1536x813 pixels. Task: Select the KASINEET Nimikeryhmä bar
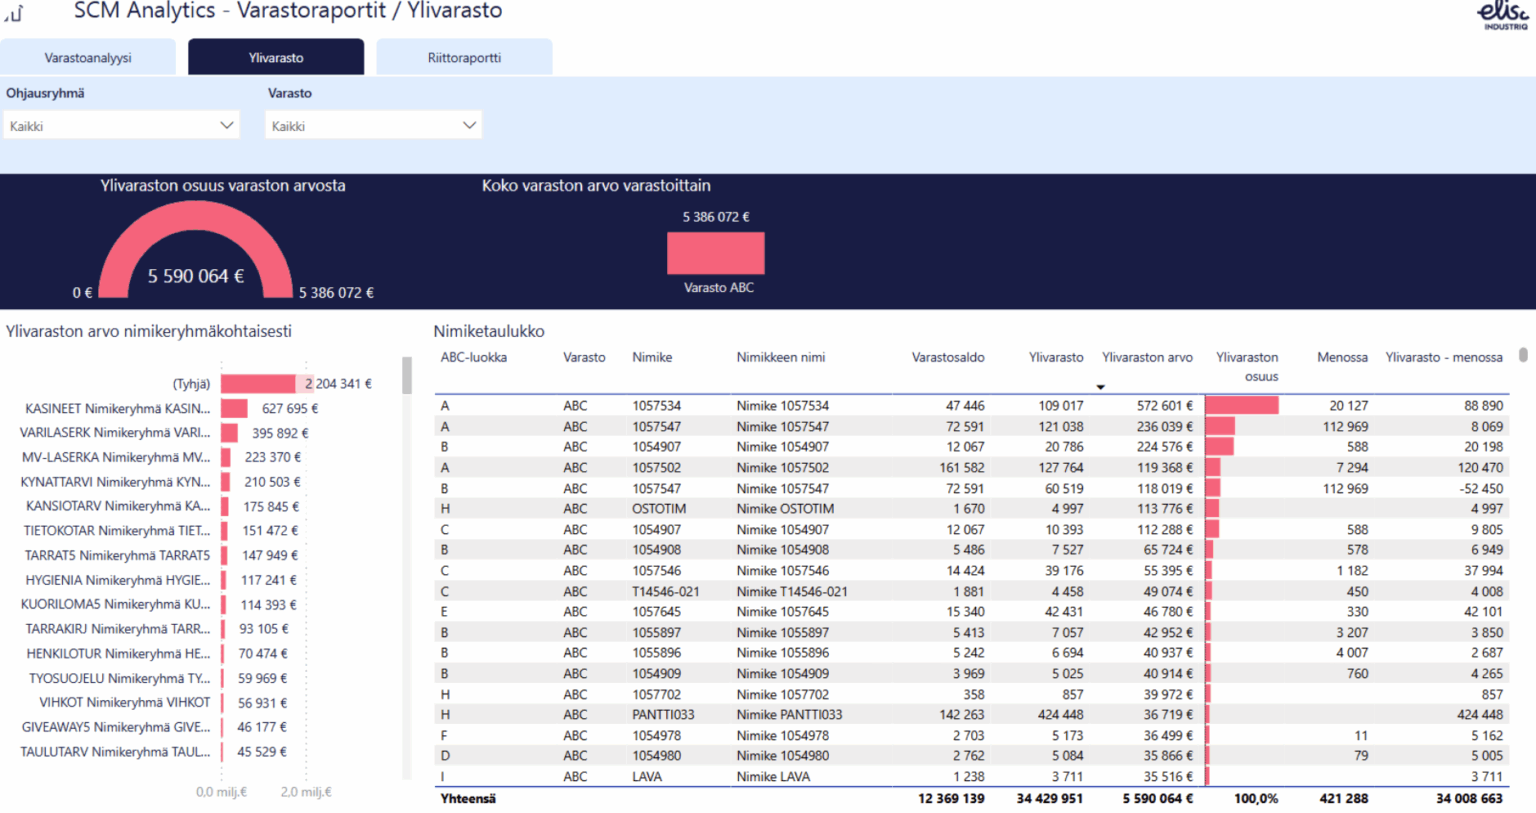pyautogui.click(x=234, y=409)
